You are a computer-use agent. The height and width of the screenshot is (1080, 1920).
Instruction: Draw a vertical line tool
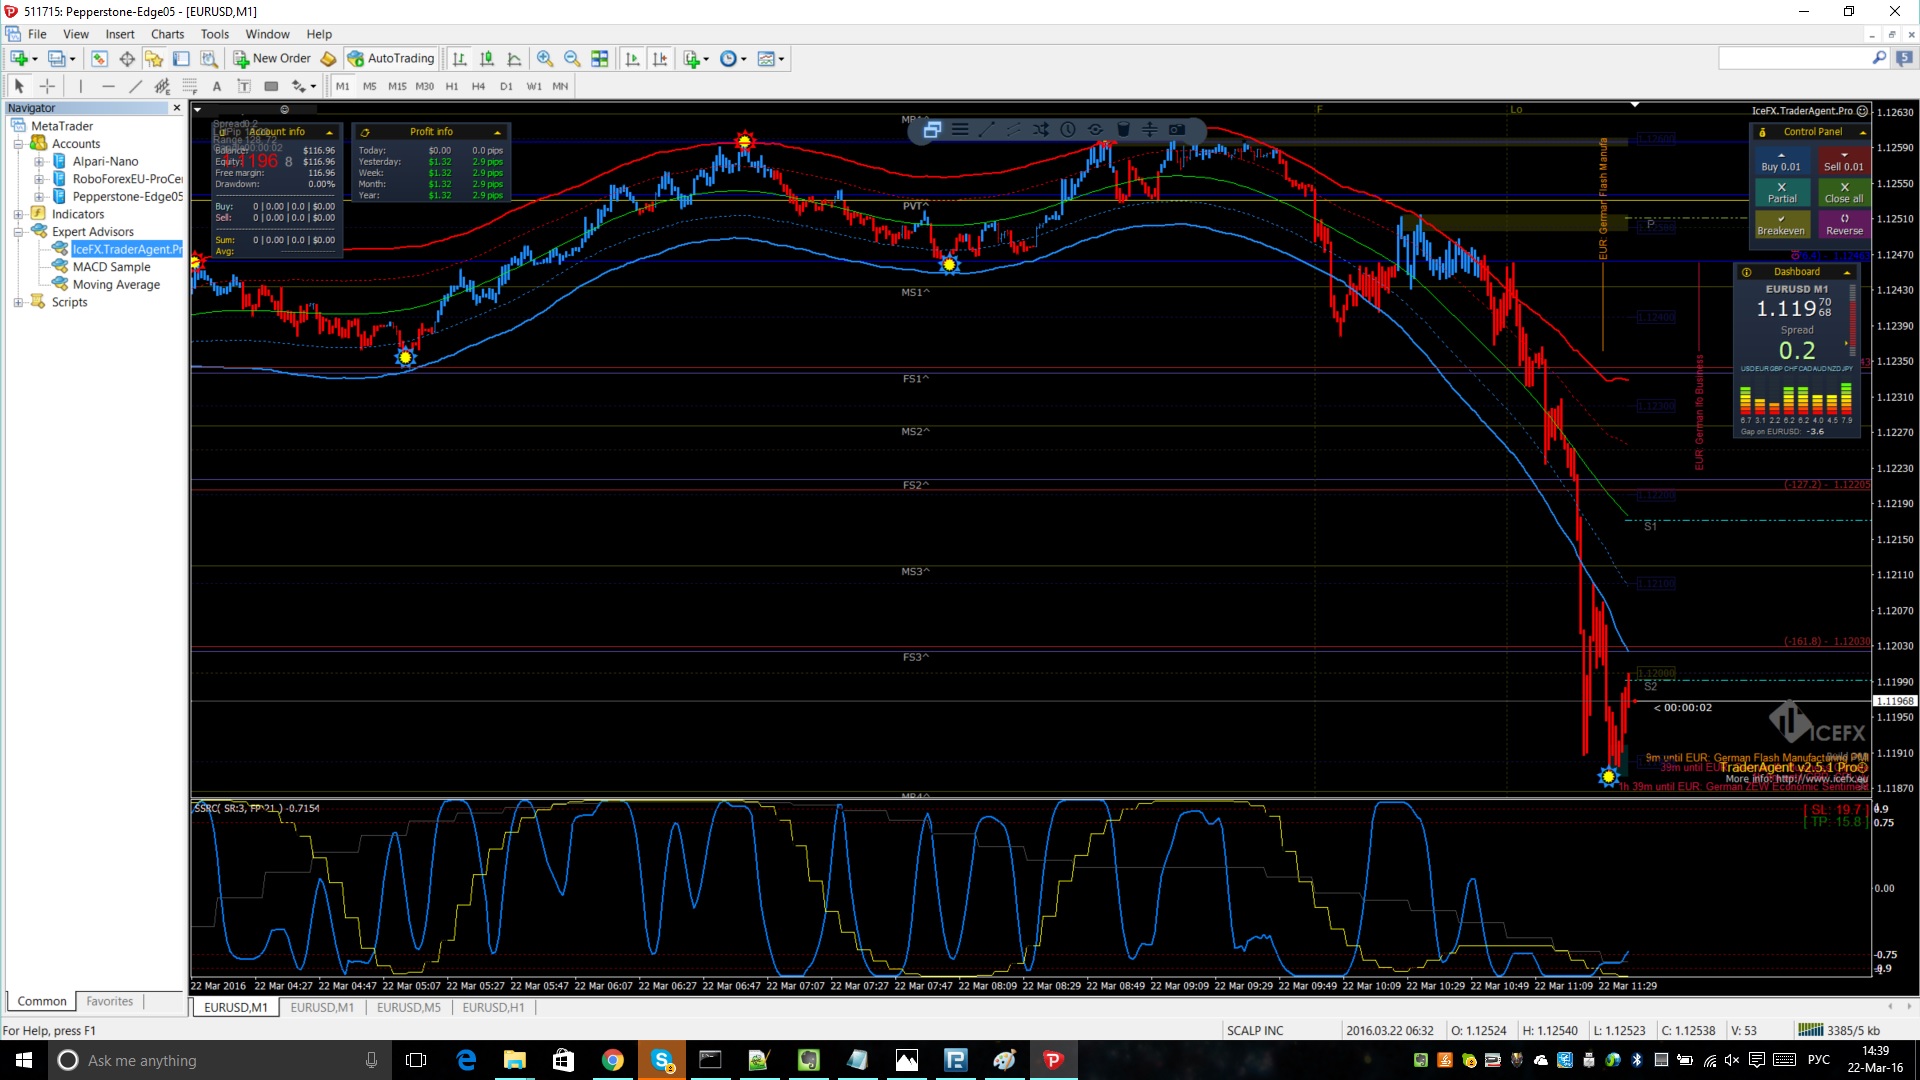coord(81,86)
